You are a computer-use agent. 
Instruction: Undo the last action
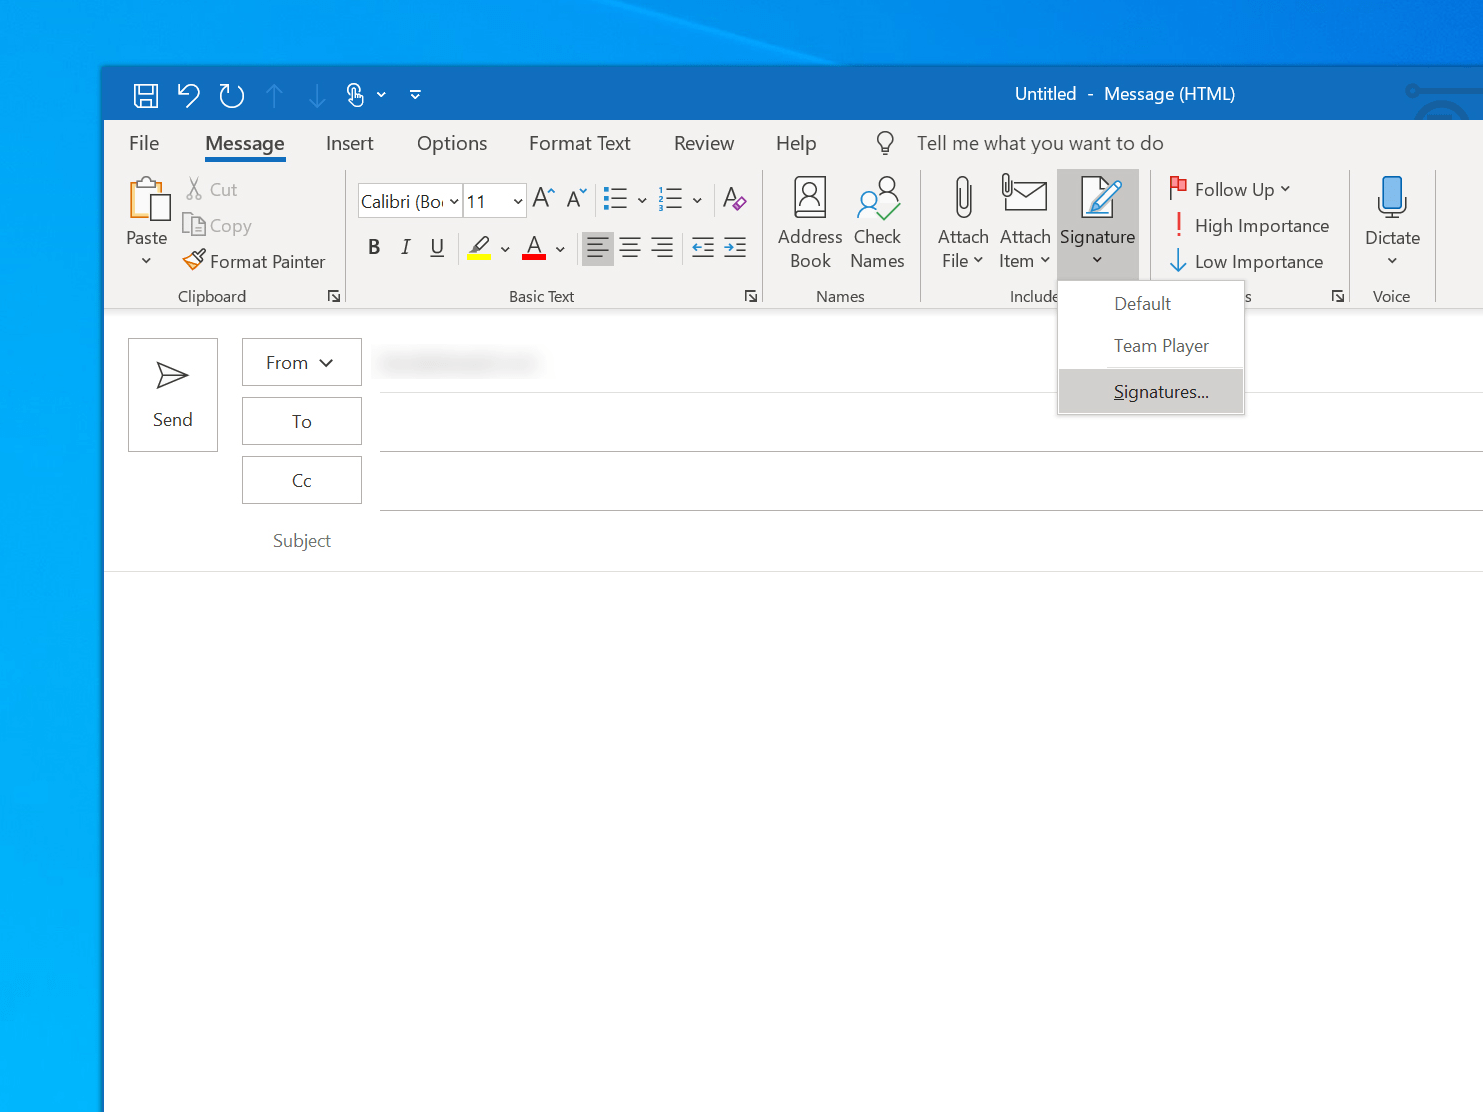[x=188, y=95]
